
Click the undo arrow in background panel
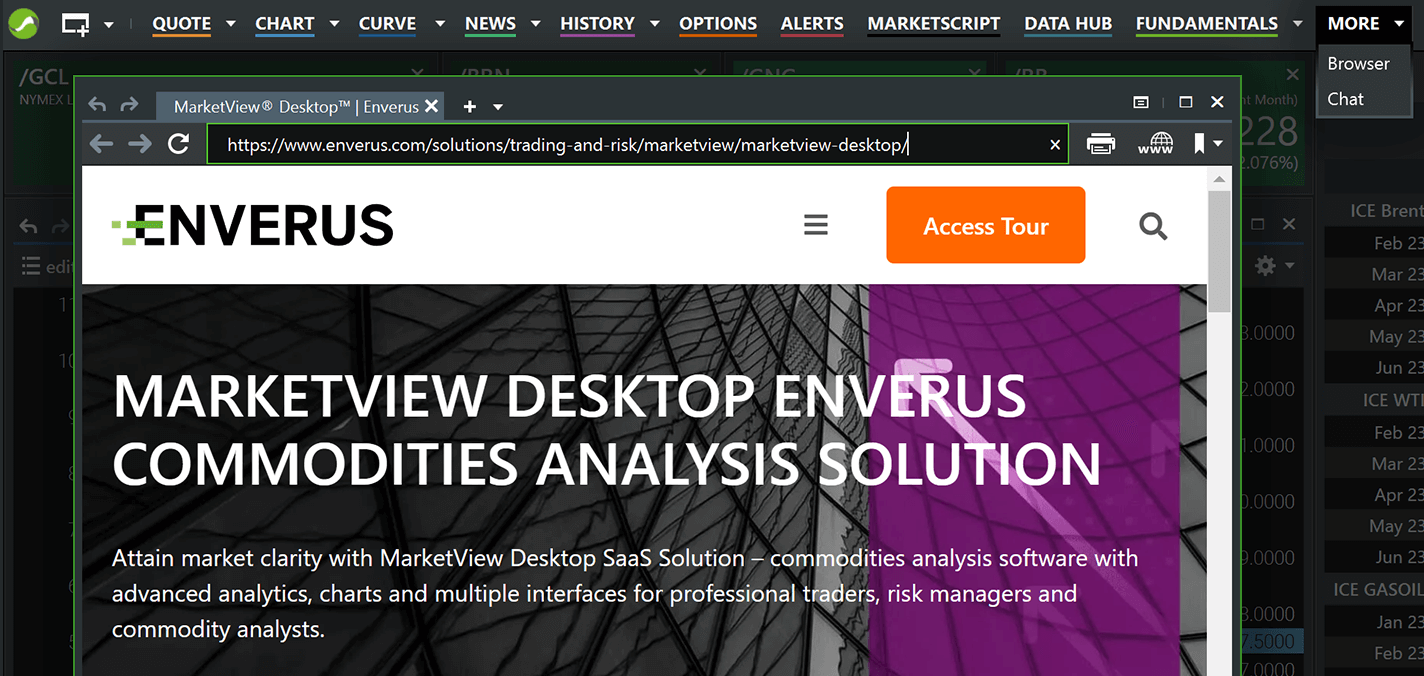28,227
